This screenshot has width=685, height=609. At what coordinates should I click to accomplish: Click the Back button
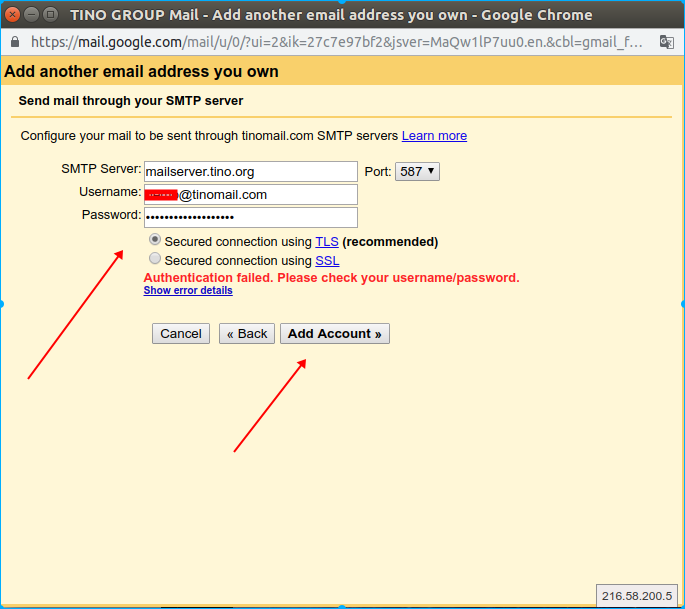(x=247, y=334)
